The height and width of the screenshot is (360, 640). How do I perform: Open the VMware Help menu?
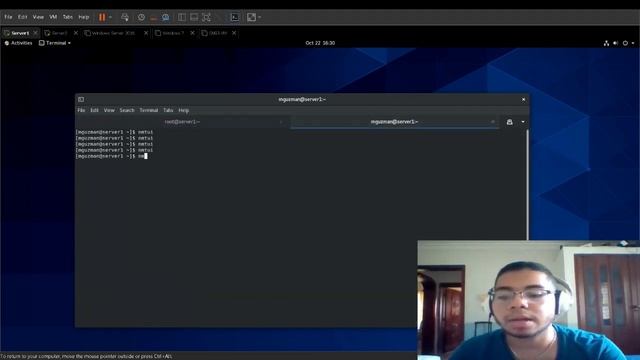(x=84, y=17)
